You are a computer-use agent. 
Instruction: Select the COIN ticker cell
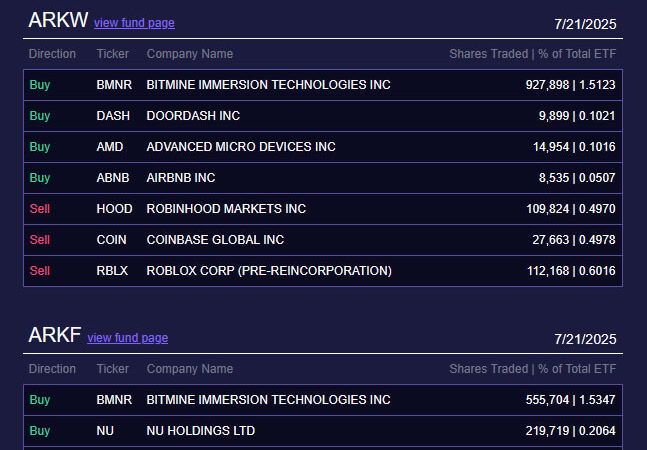point(111,240)
